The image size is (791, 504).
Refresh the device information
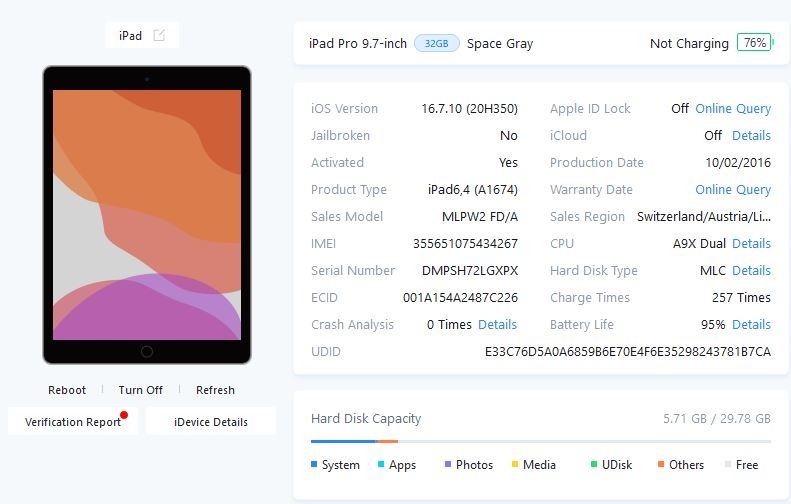click(x=215, y=390)
